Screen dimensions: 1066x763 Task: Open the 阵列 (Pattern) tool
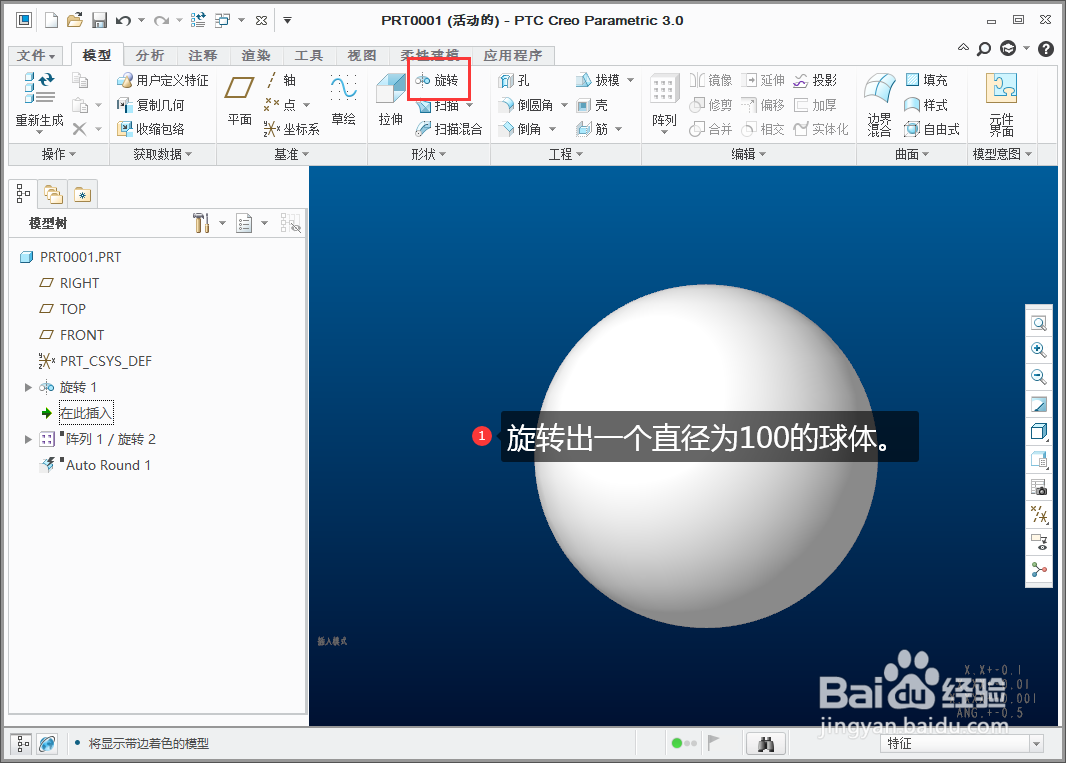pyautogui.click(x=664, y=101)
